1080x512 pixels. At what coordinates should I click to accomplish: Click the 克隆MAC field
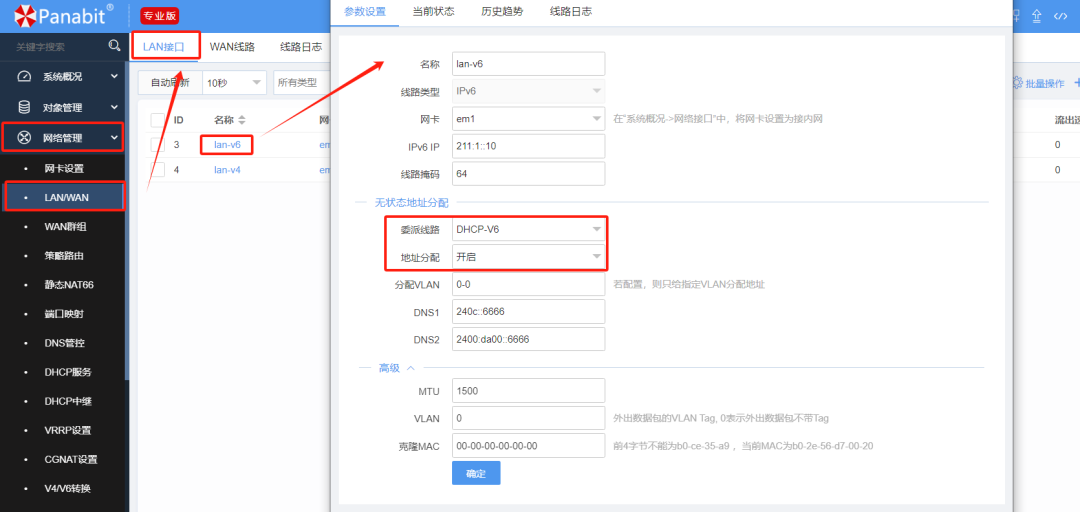tap(528, 446)
